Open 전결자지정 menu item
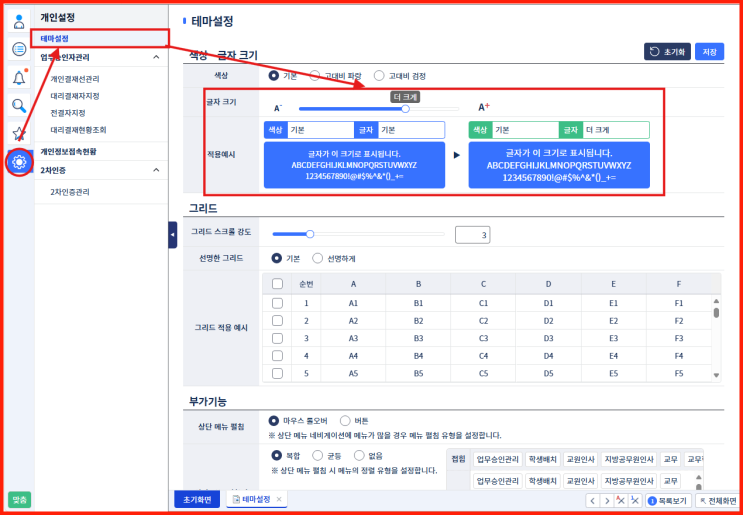743x515 pixels. coord(68,113)
